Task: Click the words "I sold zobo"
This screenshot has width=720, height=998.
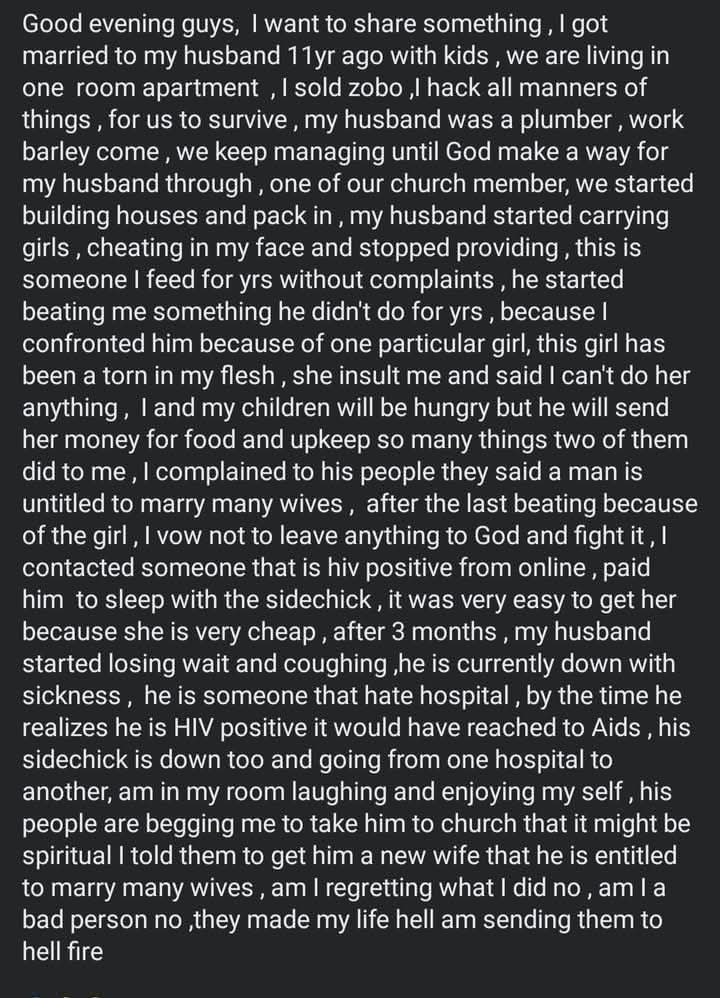Action: tap(340, 88)
